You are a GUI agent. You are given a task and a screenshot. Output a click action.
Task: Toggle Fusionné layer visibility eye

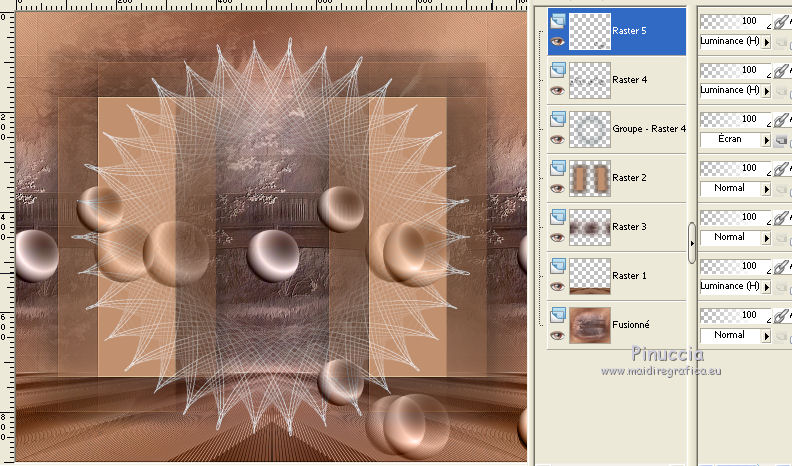click(558, 335)
